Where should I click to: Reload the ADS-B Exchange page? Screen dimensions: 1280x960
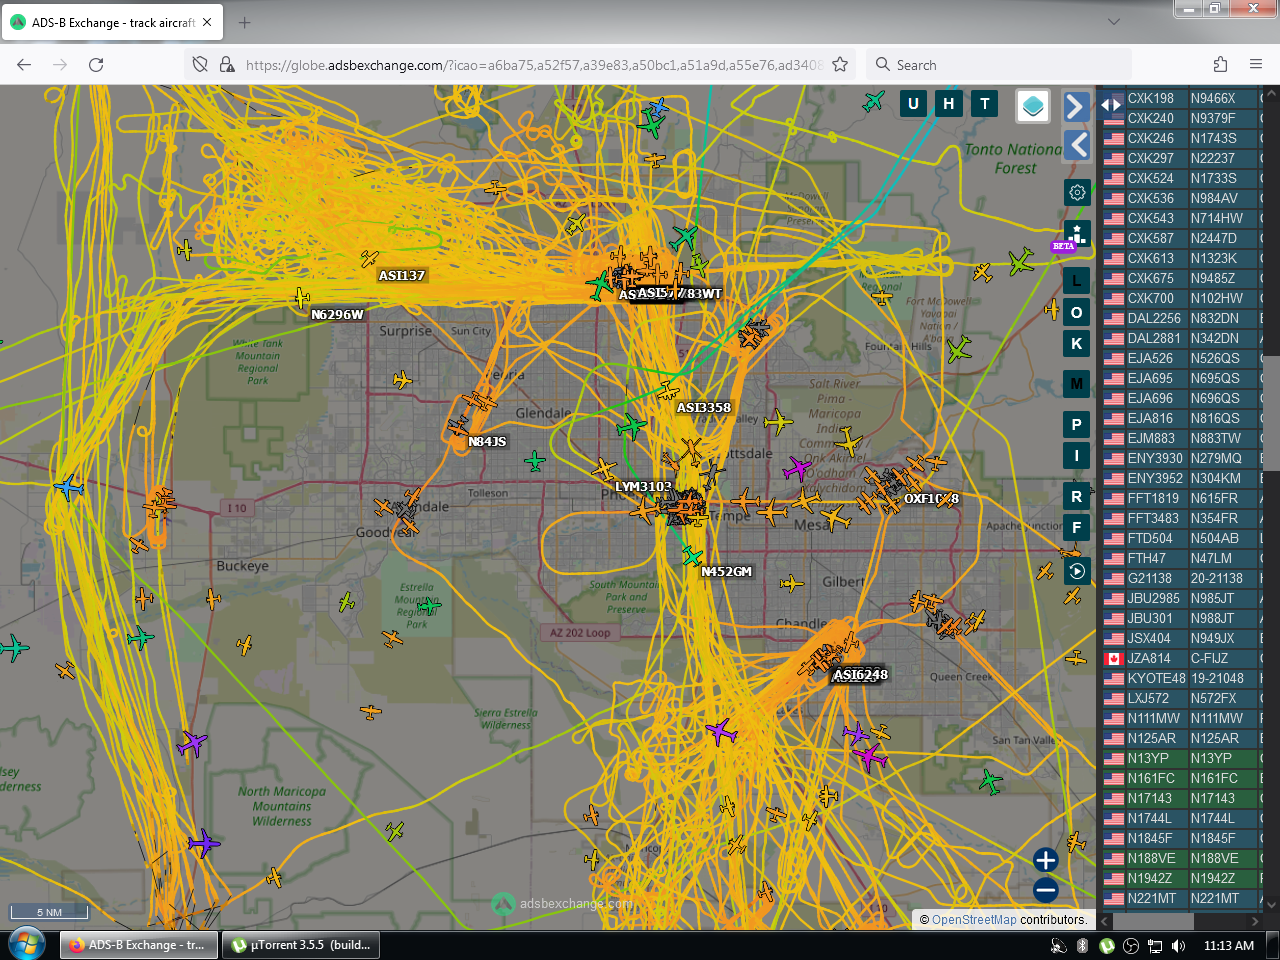pyautogui.click(x=96, y=64)
